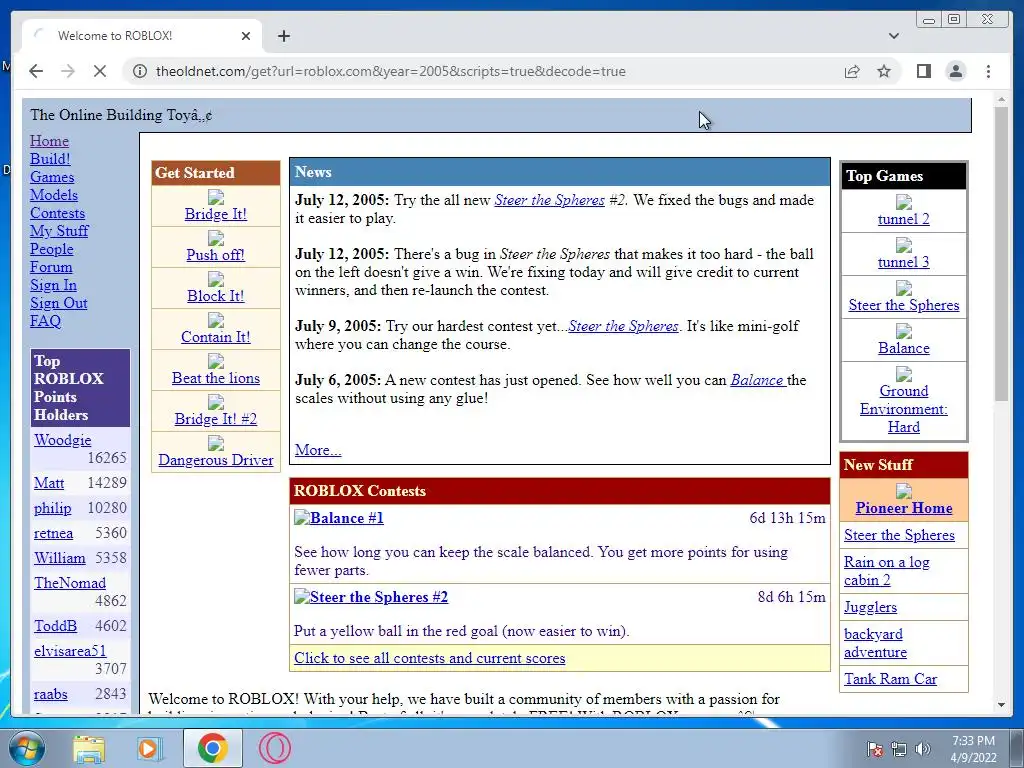1024x768 pixels.
Task: Open the Jugglers link
Action: coord(871,607)
